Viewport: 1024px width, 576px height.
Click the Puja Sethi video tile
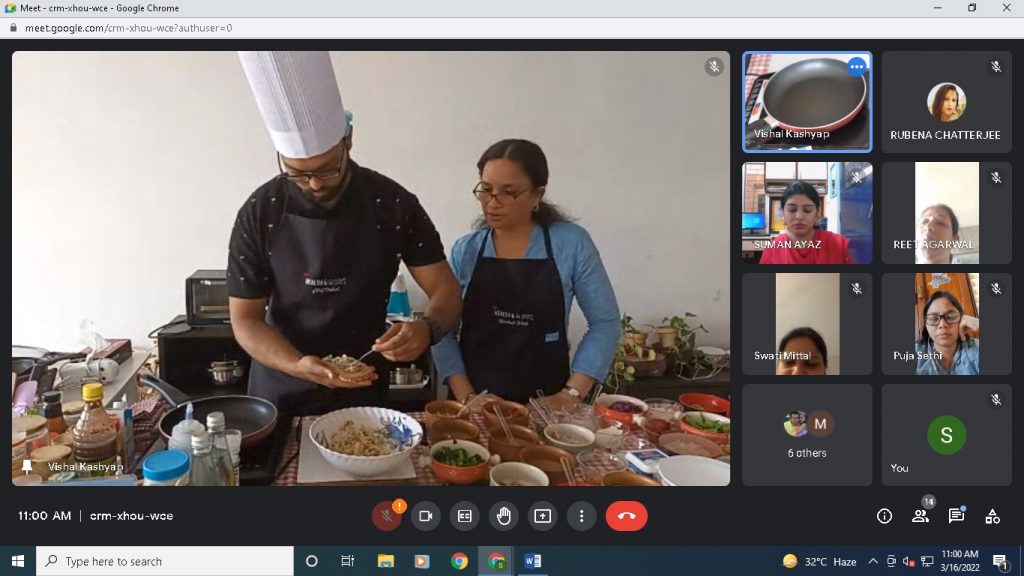point(945,324)
